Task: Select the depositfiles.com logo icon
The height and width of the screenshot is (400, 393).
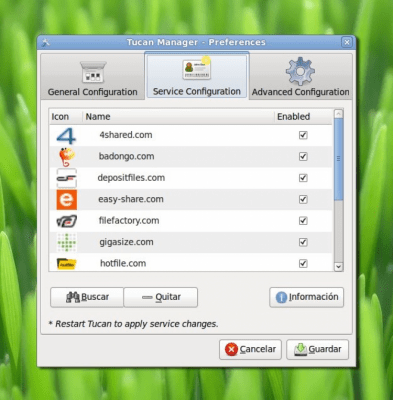Action: coord(66,178)
